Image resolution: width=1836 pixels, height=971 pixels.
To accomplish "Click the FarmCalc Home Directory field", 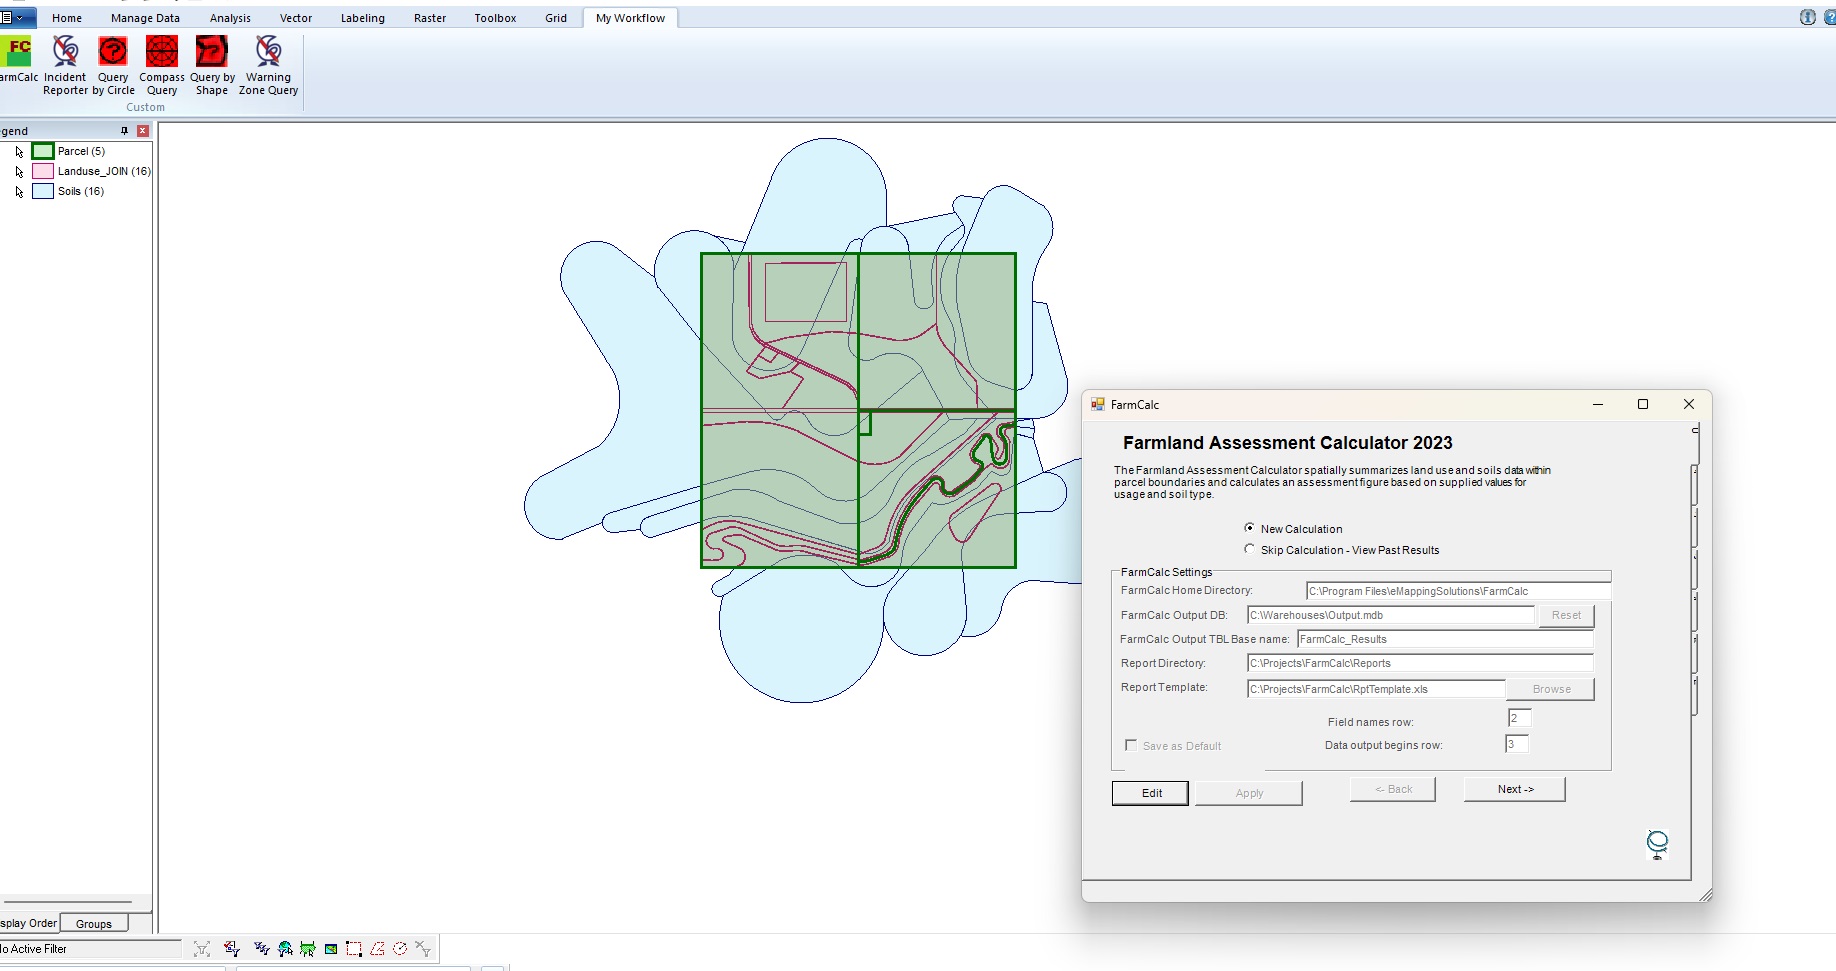I will point(1458,591).
